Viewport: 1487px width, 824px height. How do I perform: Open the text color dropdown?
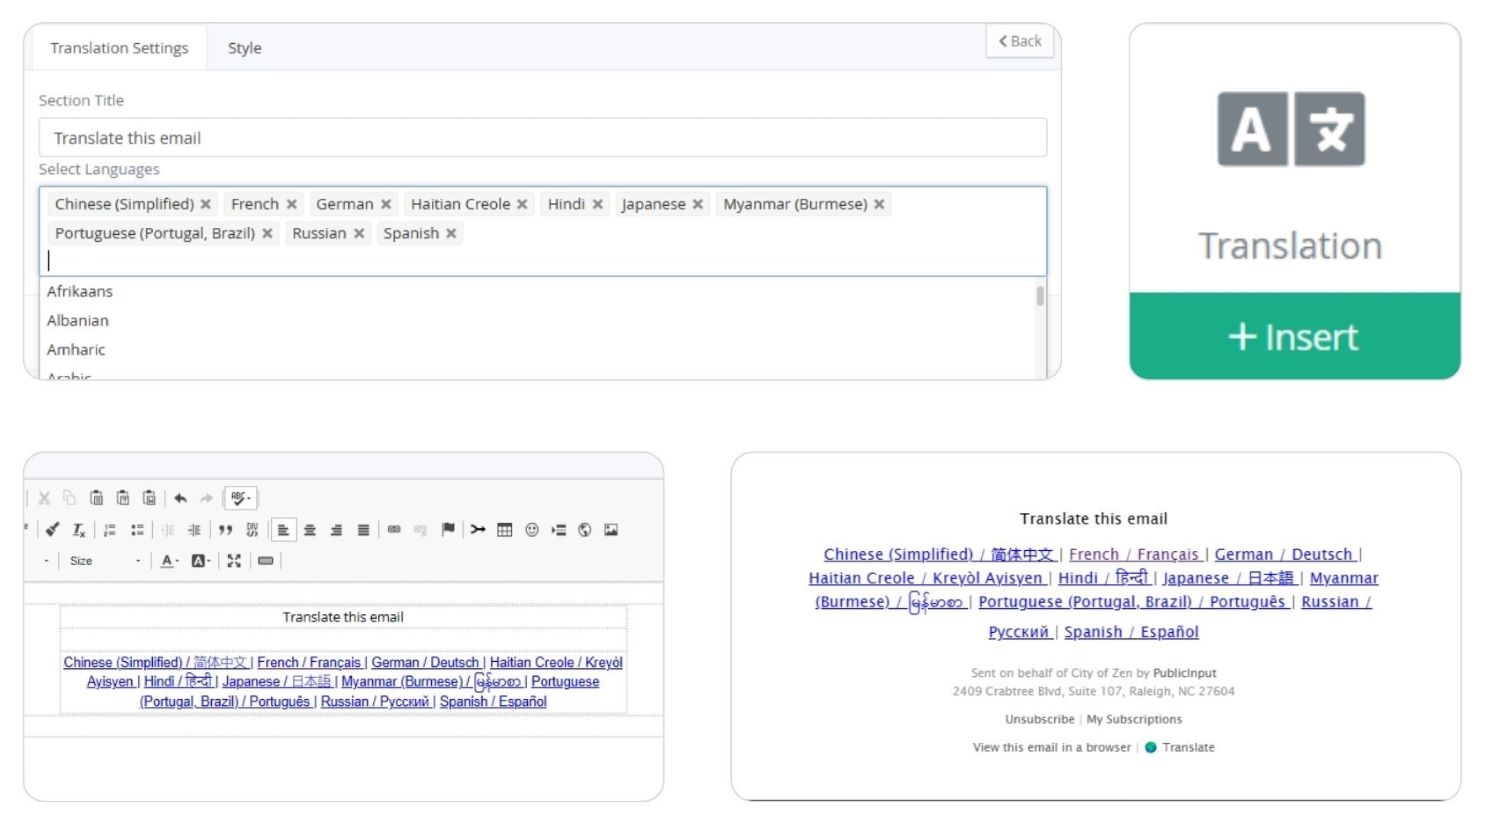170,561
